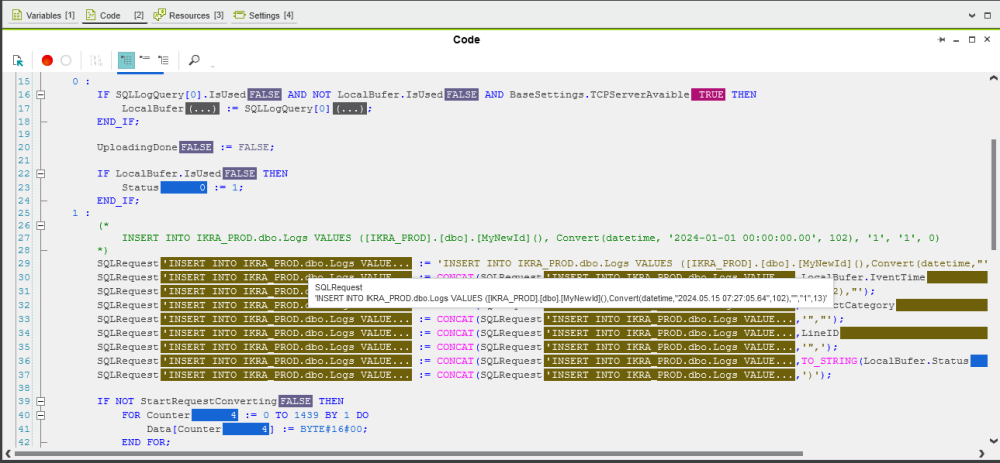Image resolution: width=1000 pixels, height=463 pixels.
Task: Toggle TCPServerAvaible TRUE value on line 16
Action: pyautogui.click(x=710, y=94)
